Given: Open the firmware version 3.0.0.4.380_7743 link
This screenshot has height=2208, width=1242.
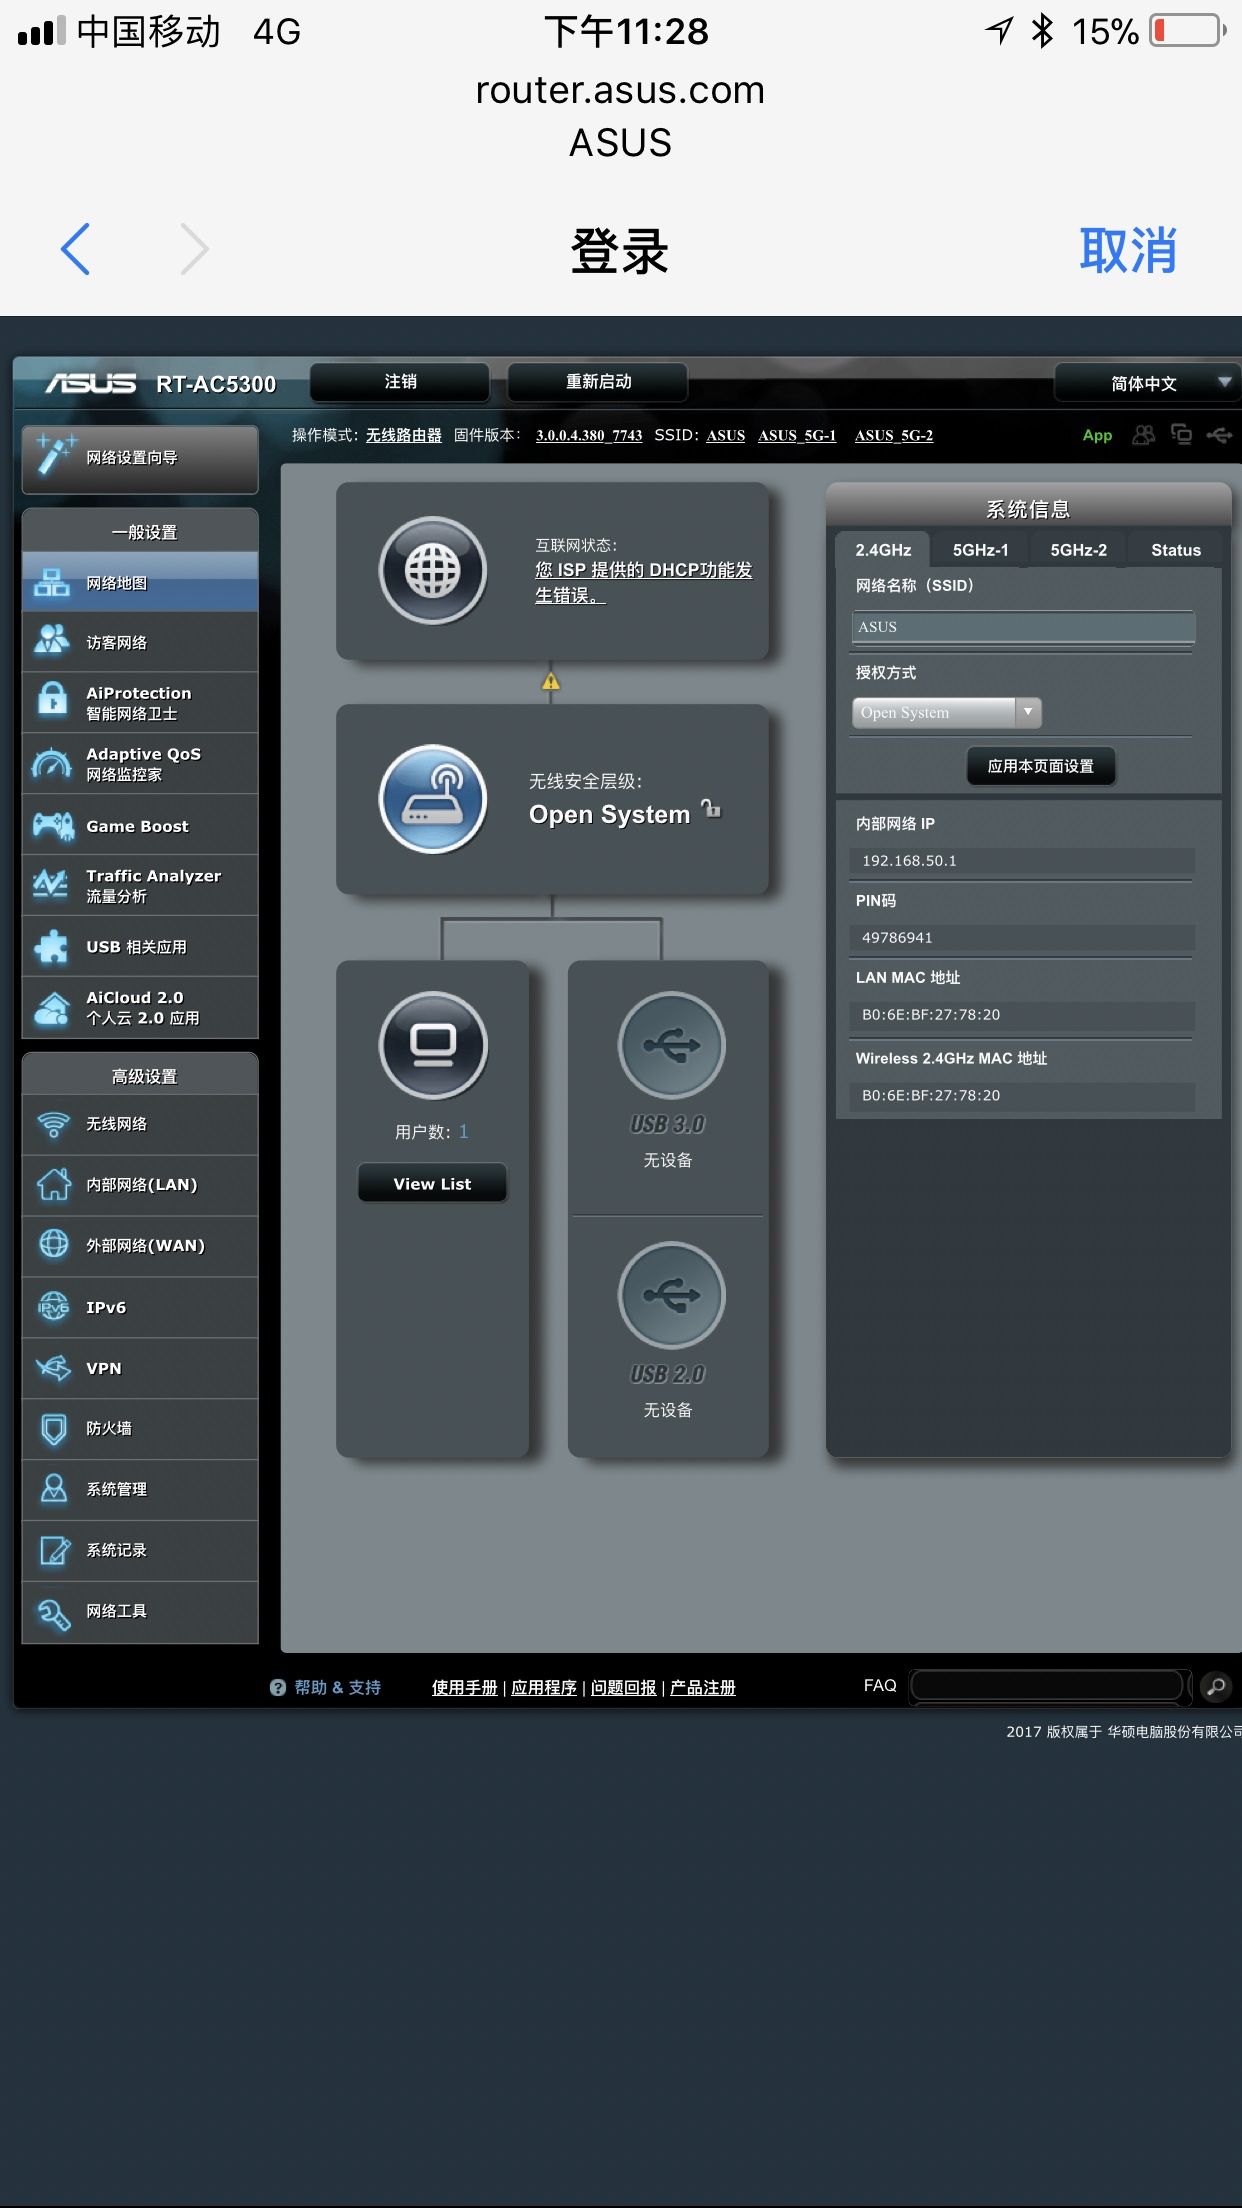Looking at the screenshot, I should [x=589, y=435].
